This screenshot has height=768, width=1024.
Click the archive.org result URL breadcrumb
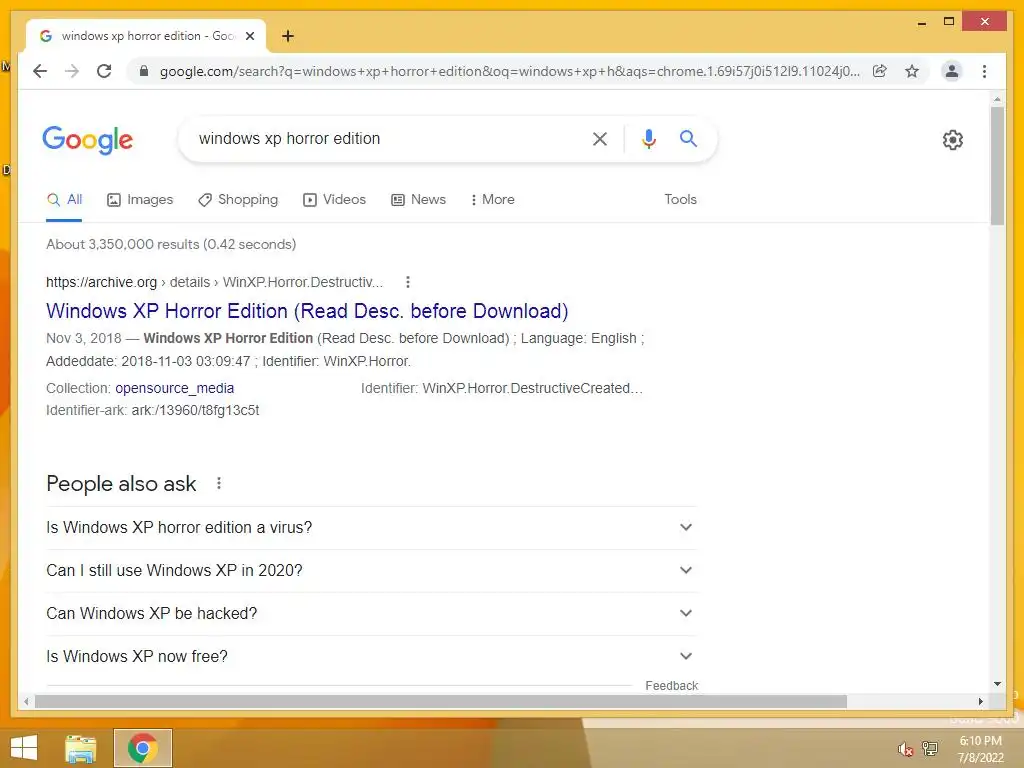click(x=214, y=282)
